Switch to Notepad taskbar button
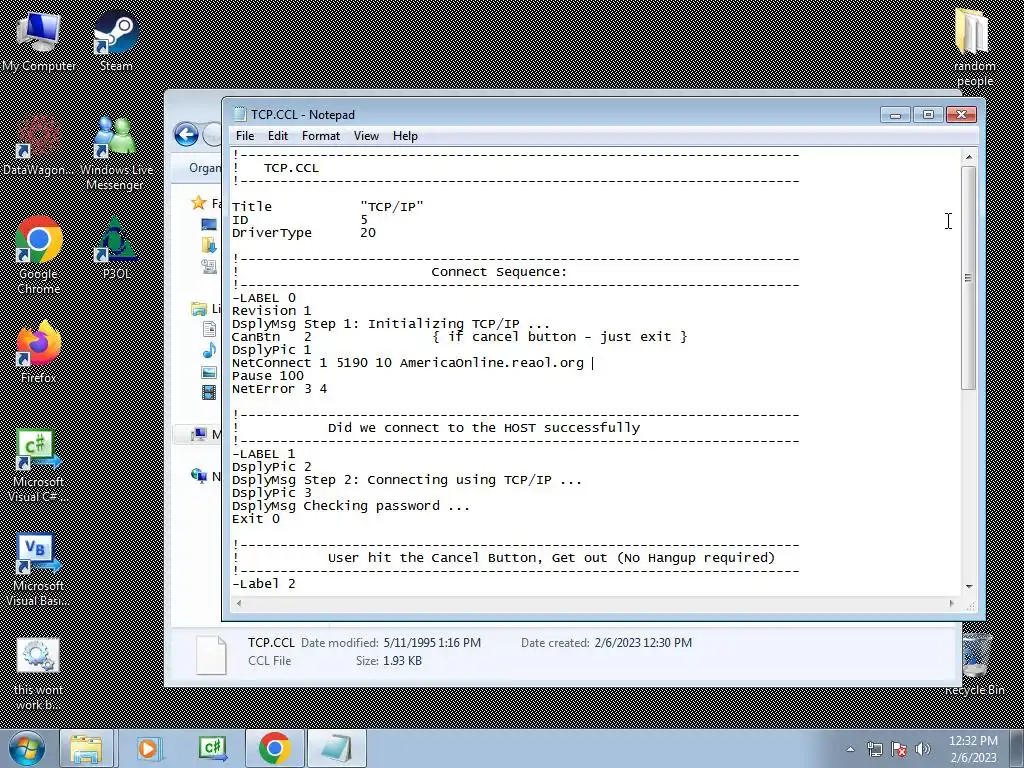 [x=336, y=748]
